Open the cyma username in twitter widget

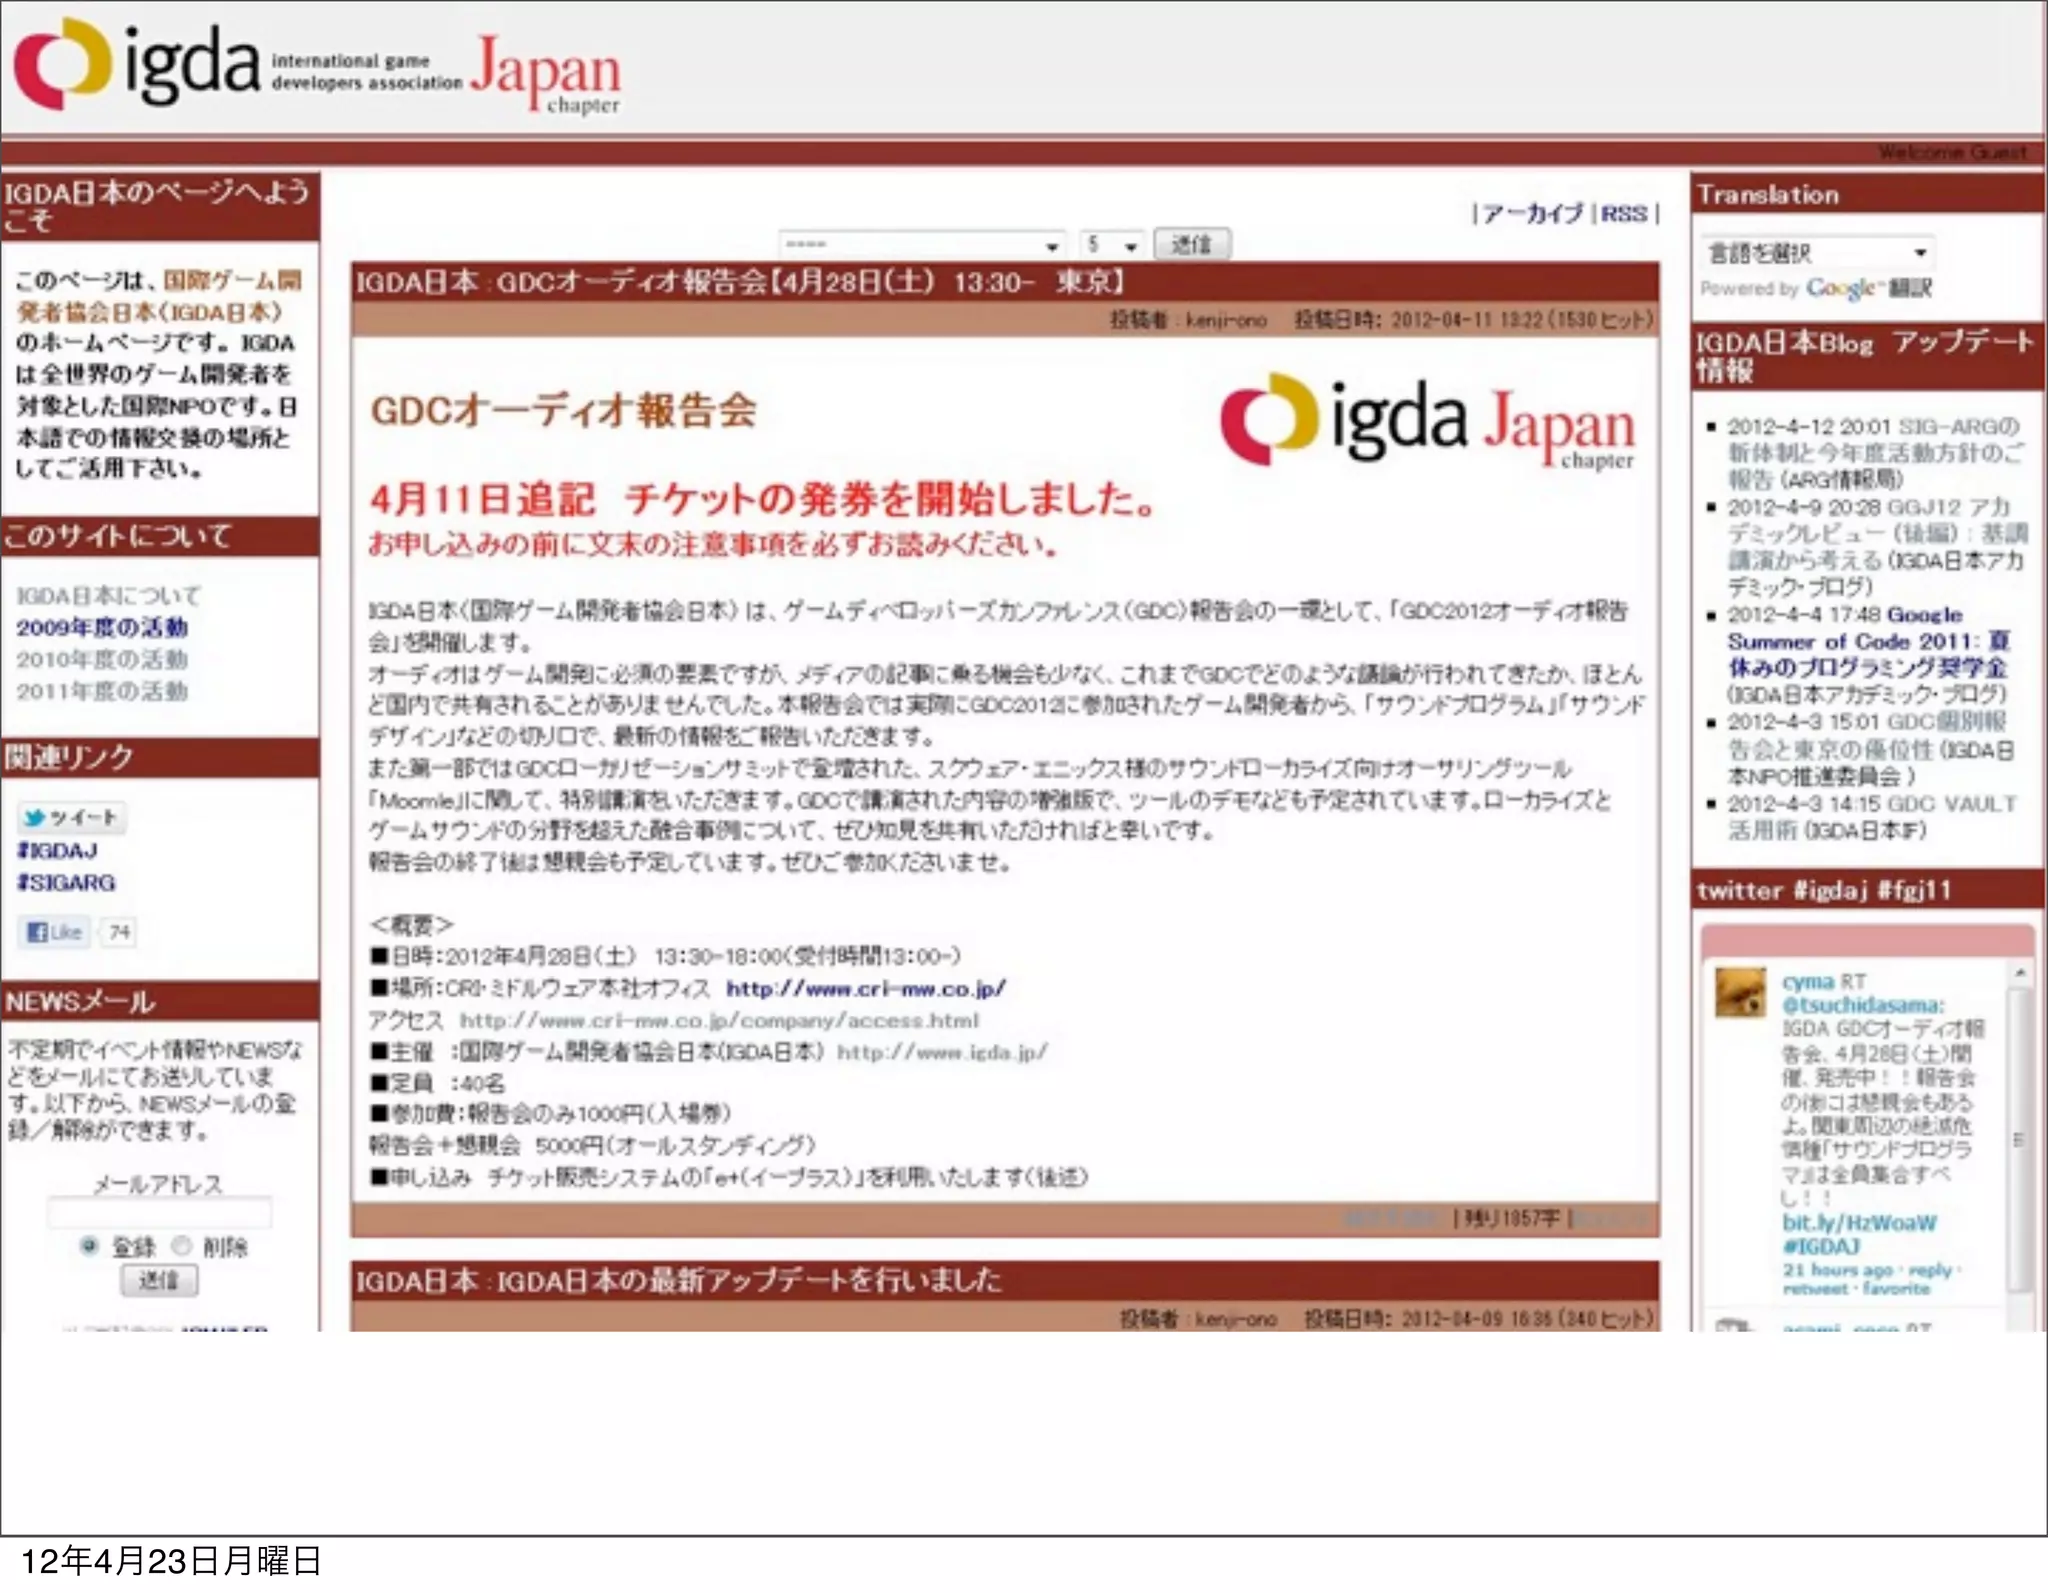click(1808, 981)
